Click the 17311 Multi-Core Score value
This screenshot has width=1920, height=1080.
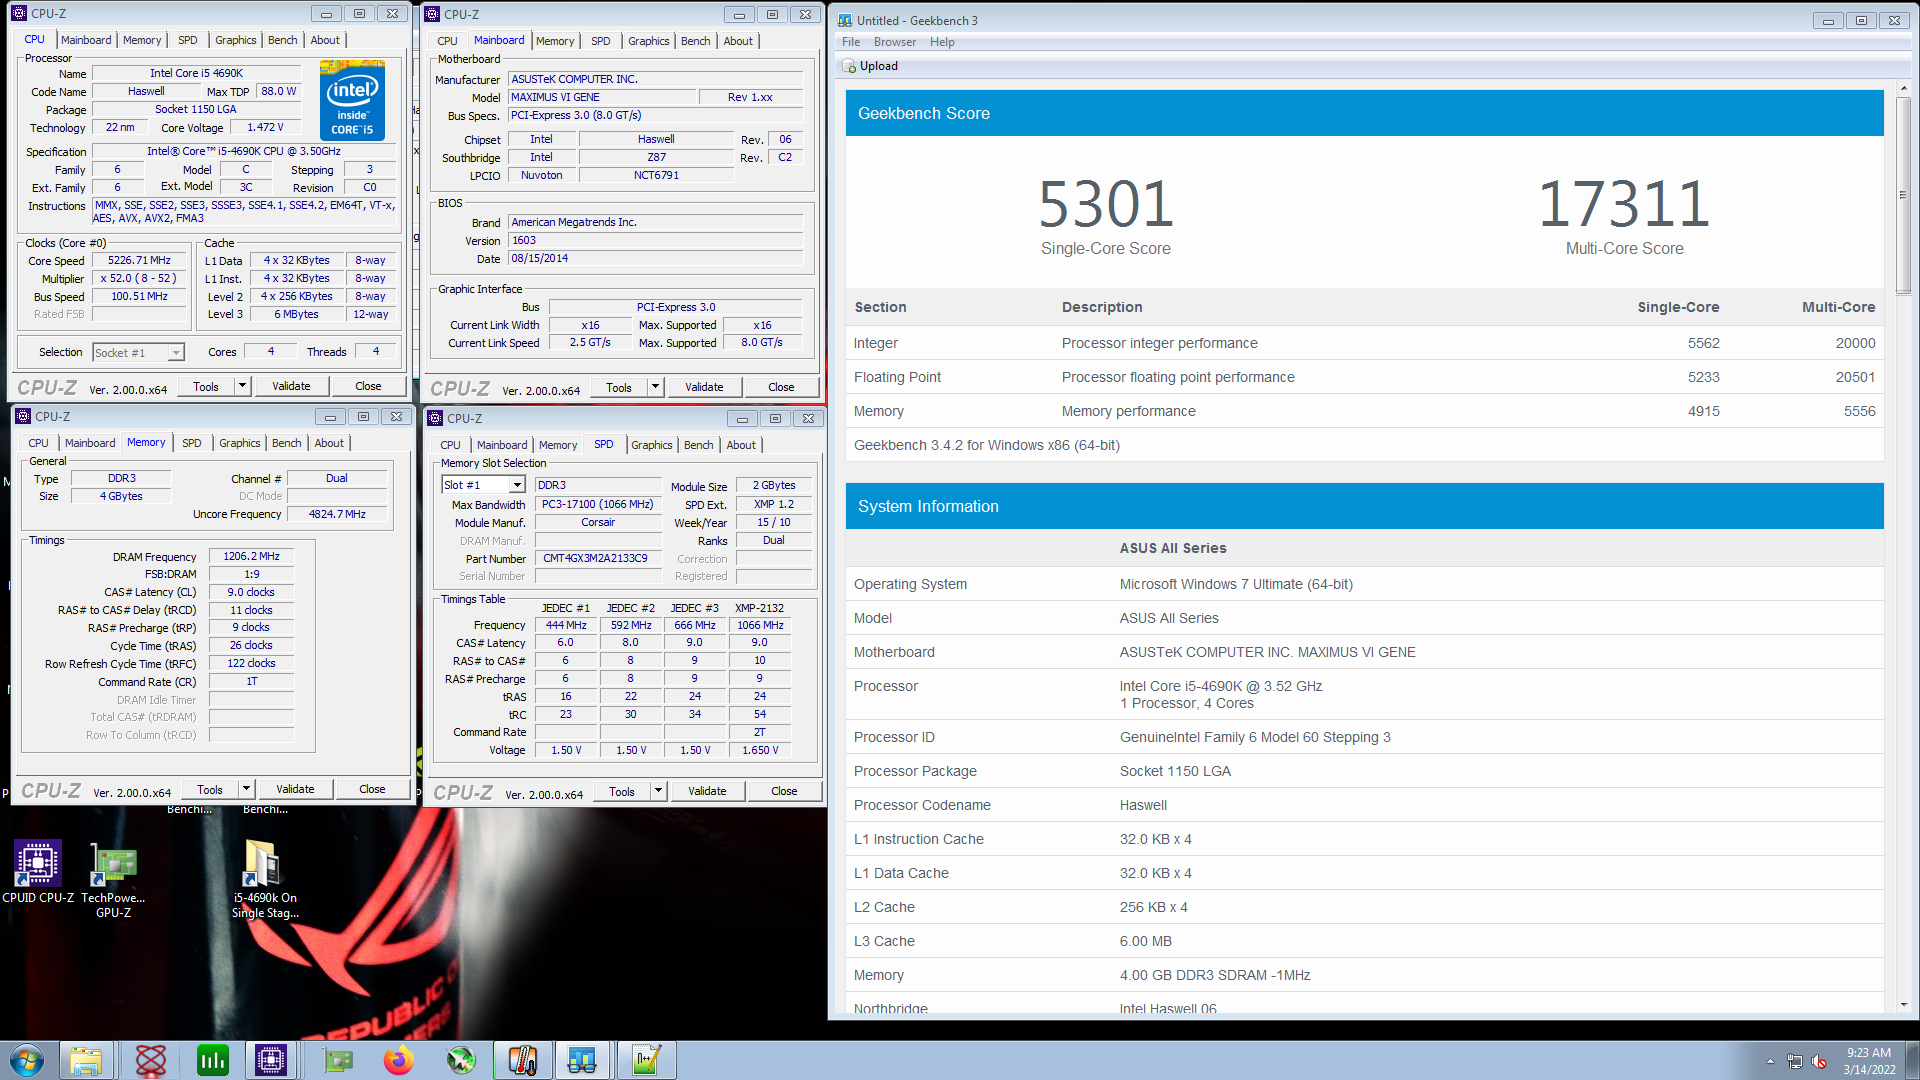tap(1624, 204)
